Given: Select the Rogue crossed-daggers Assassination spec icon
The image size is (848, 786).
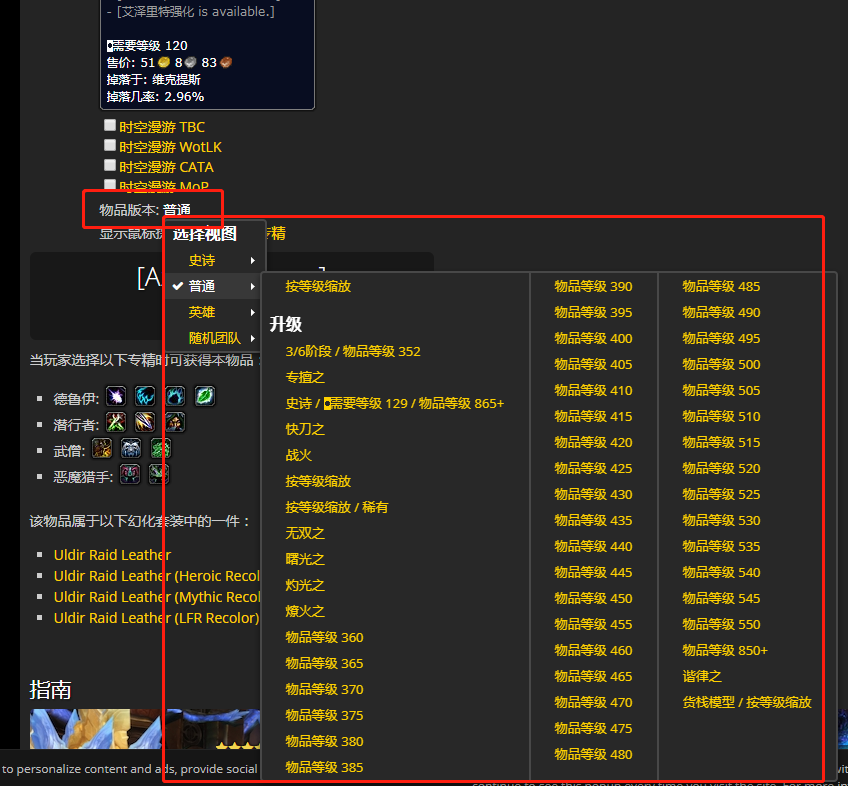Looking at the screenshot, I should (115, 423).
